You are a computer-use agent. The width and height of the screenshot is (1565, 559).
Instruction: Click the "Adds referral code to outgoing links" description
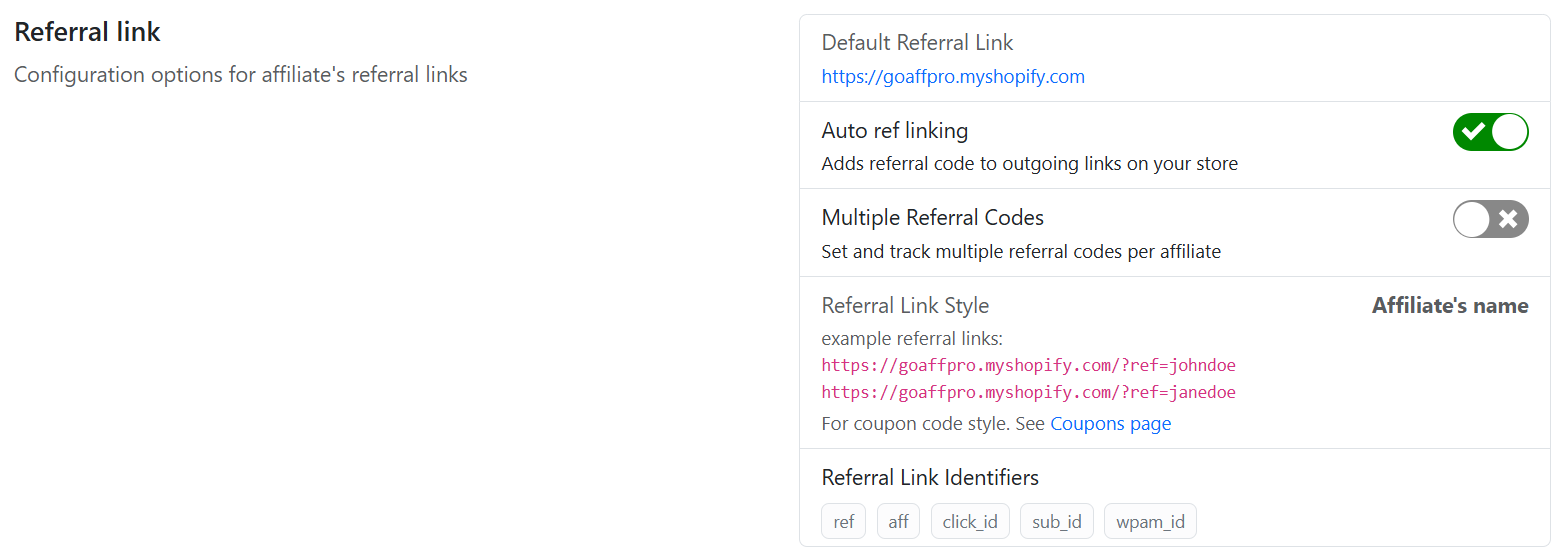point(1029,164)
